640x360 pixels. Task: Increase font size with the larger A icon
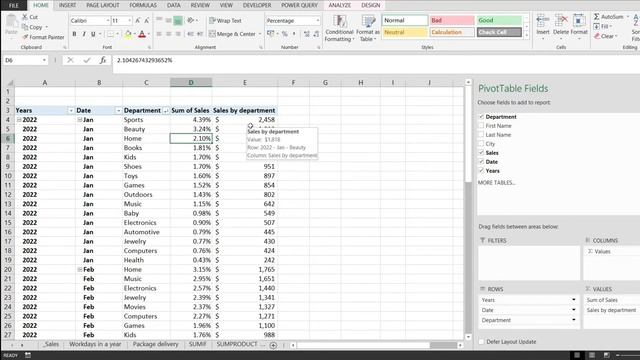point(138,20)
